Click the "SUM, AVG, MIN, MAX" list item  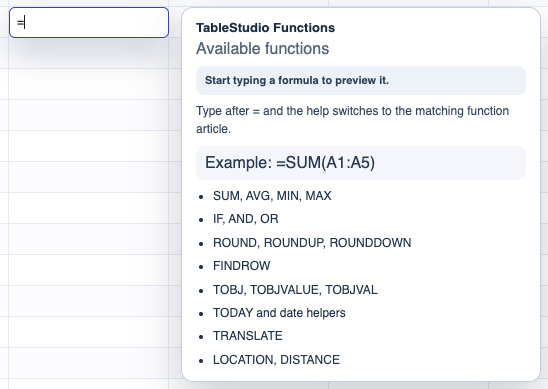point(272,196)
